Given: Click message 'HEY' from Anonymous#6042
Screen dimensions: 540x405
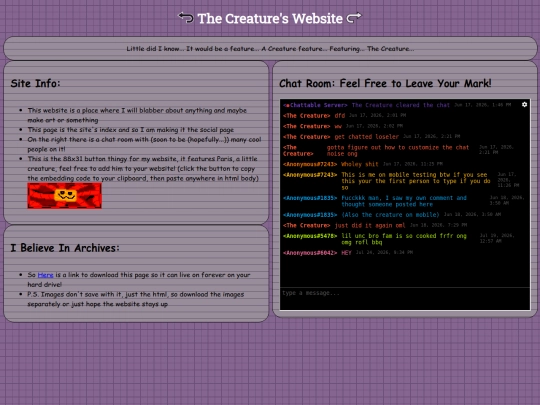Looking at the screenshot, I should 346,253.
